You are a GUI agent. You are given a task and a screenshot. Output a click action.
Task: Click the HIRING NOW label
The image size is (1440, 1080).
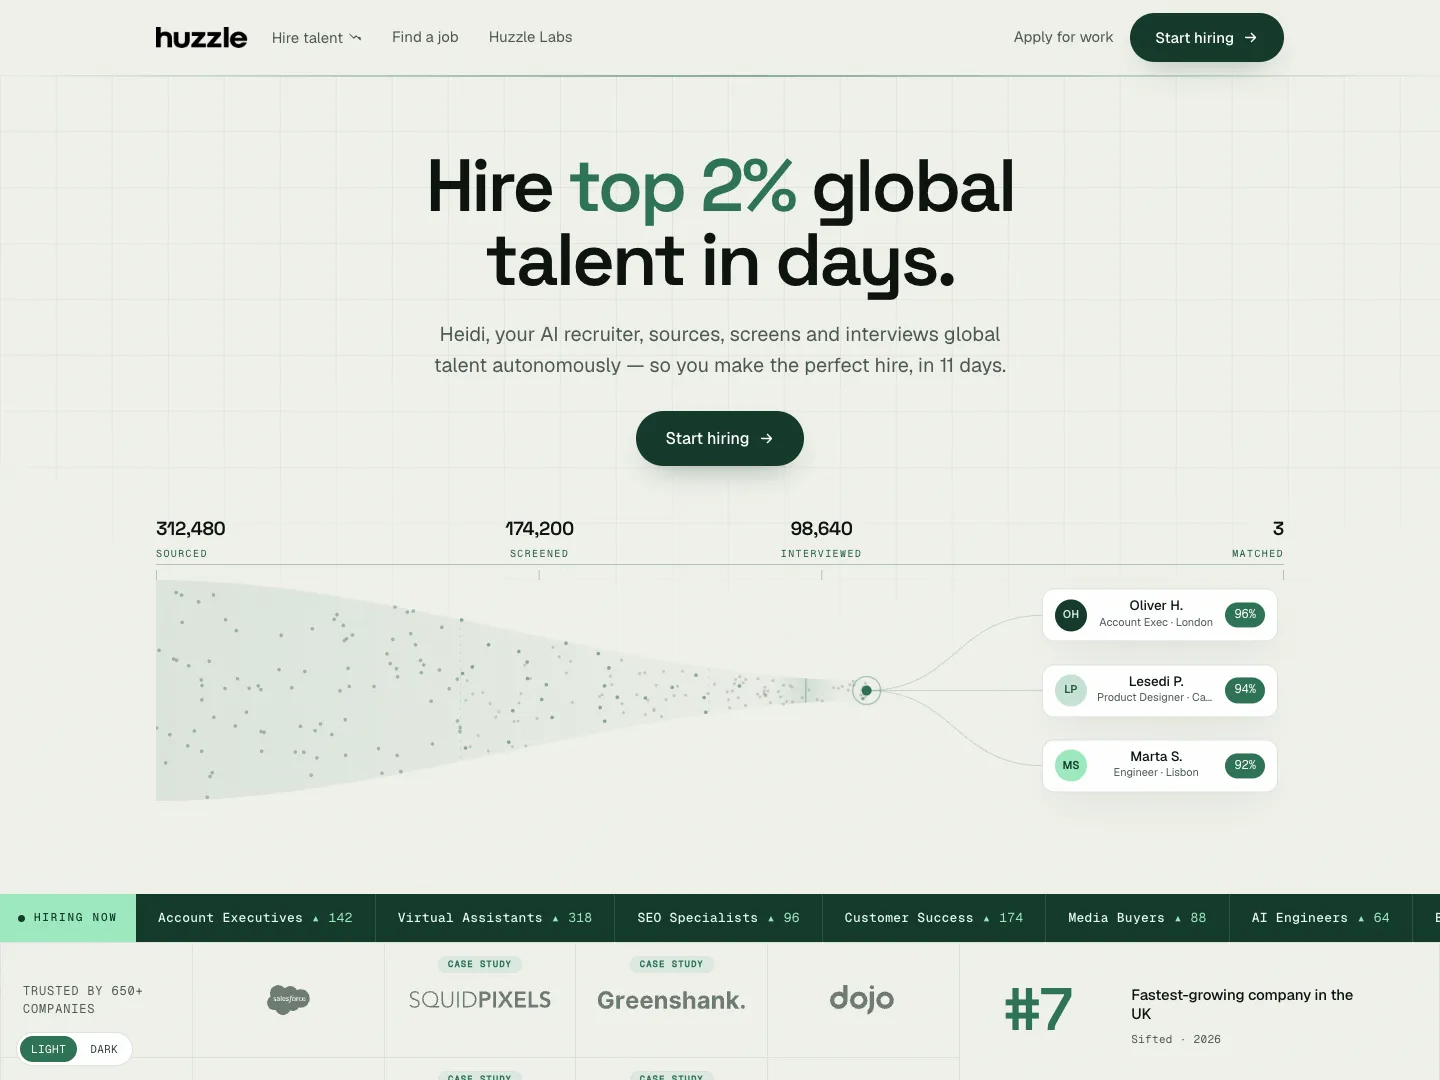coord(68,918)
